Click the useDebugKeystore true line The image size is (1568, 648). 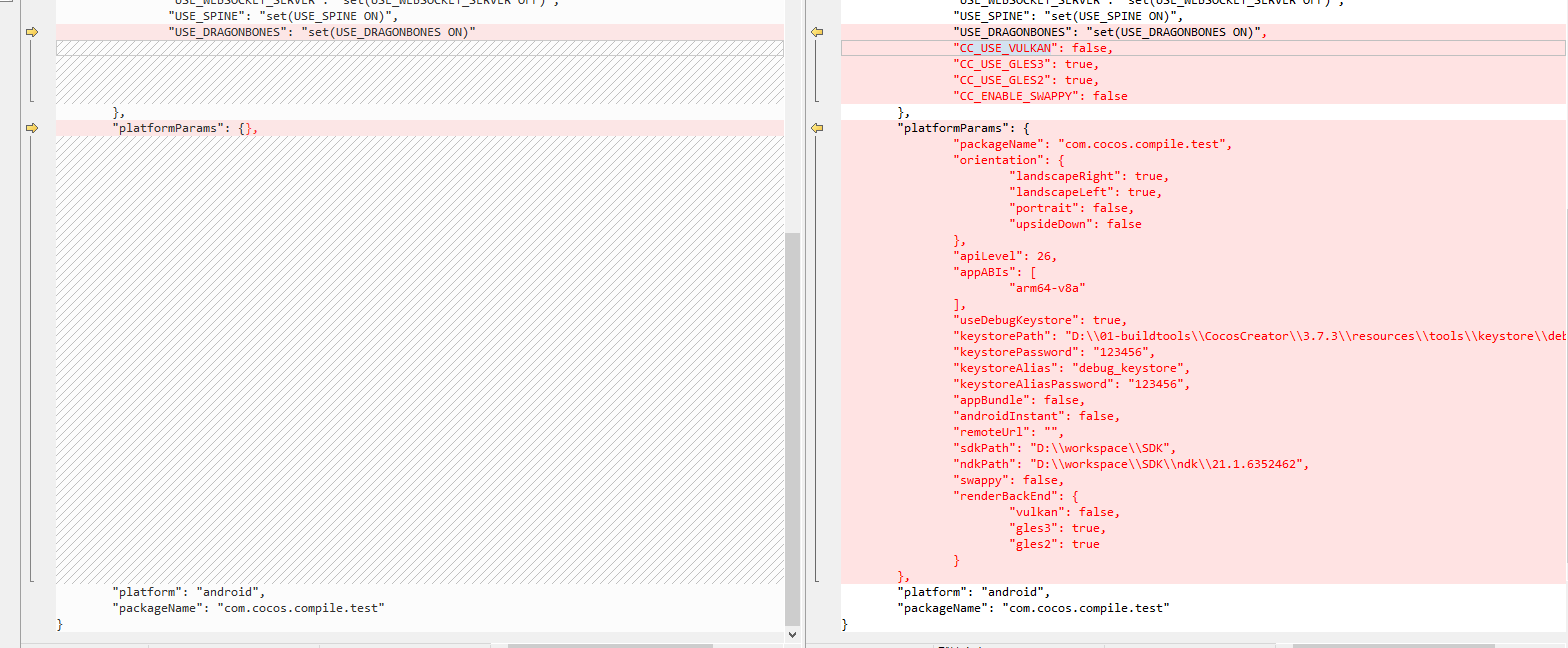tap(1041, 320)
